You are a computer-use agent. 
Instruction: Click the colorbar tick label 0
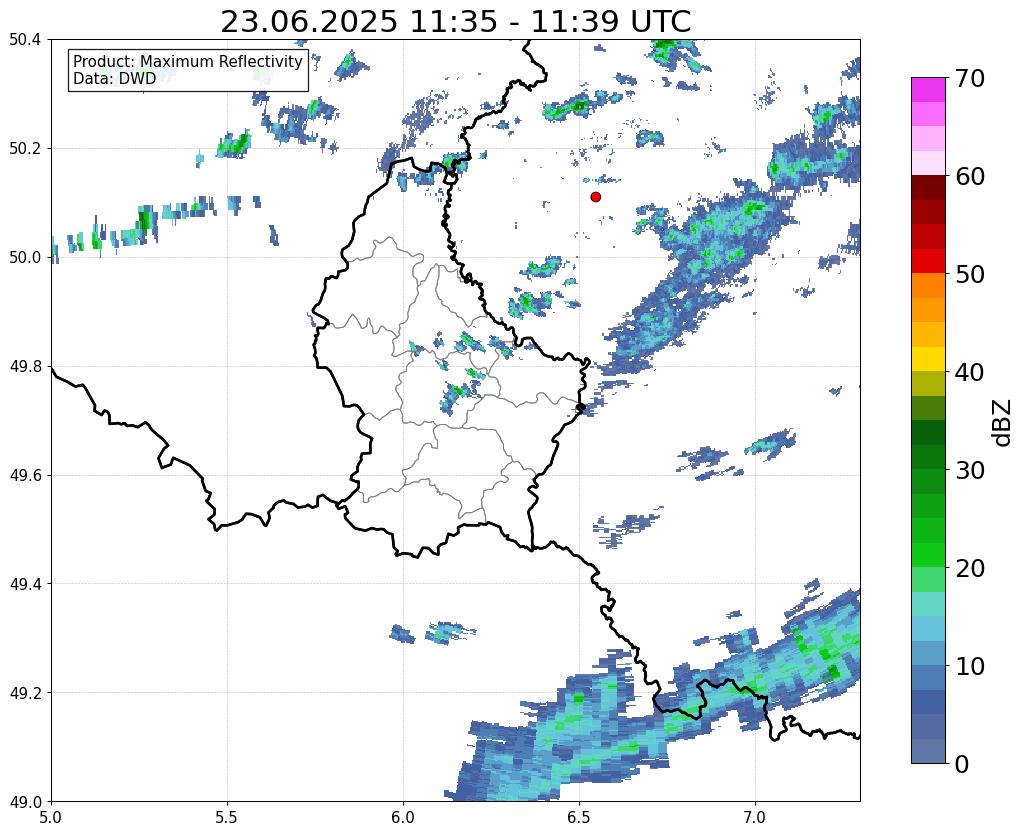point(962,764)
